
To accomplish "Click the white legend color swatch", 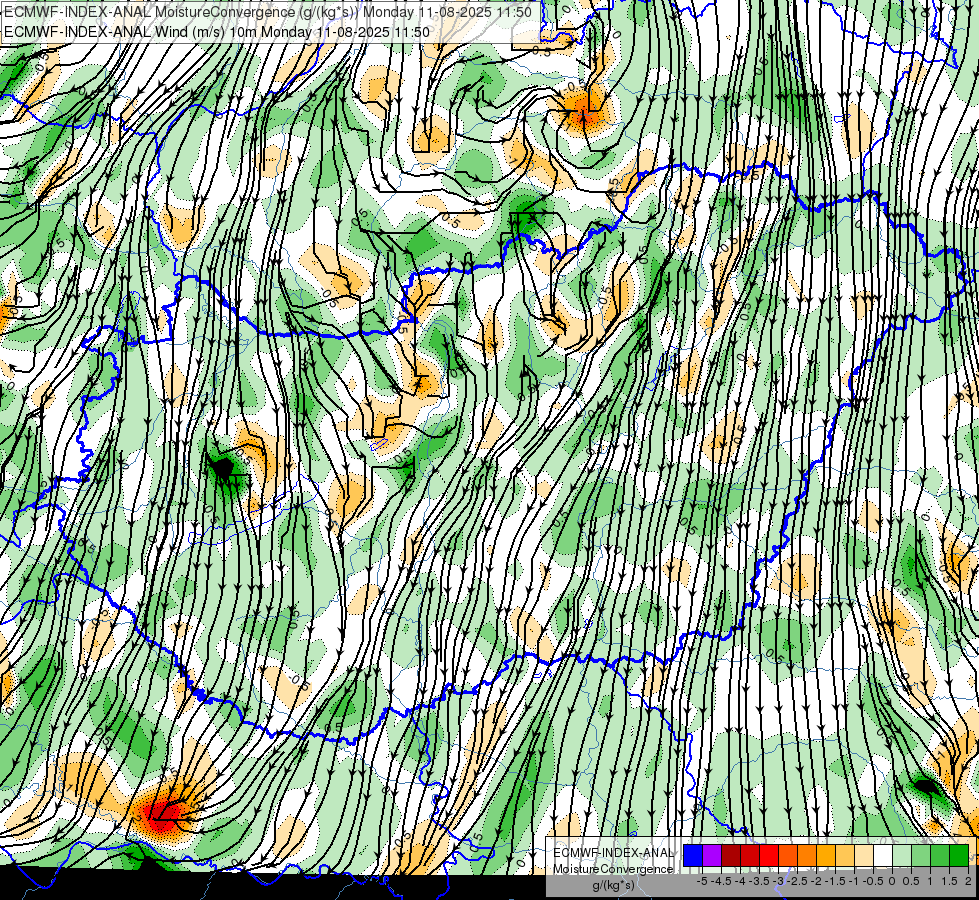I will click(883, 856).
